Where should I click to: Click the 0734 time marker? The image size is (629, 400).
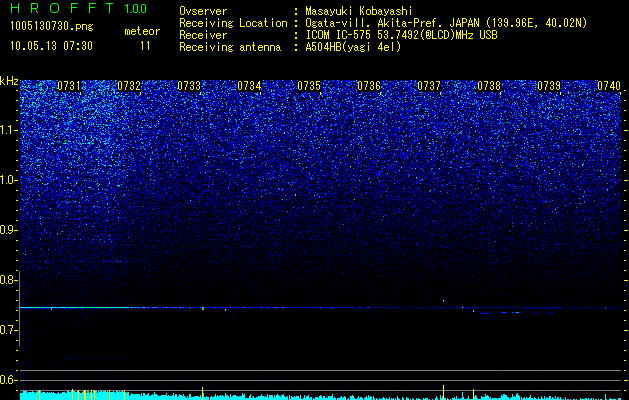[249, 85]
